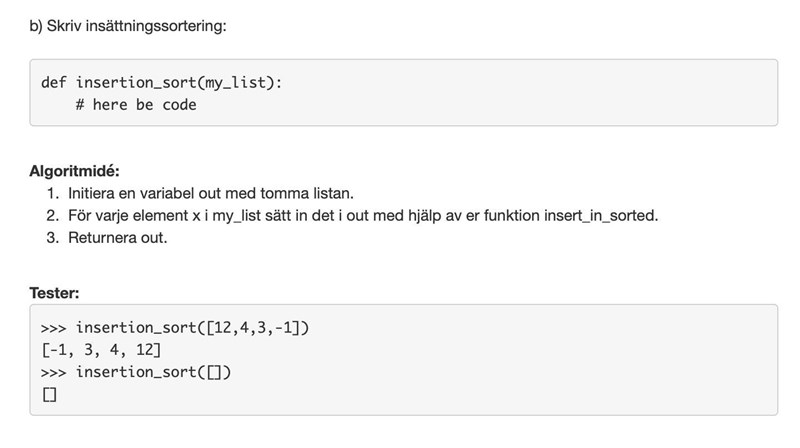Click the empty list output "[]" on the last line

point(50,395)
